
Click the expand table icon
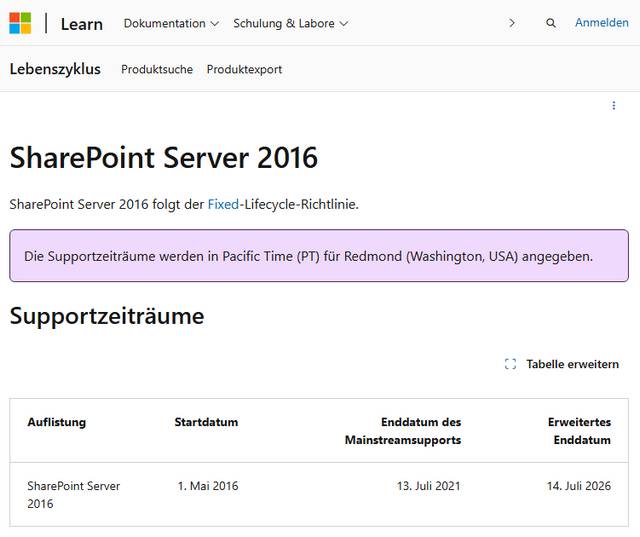click(x=510, y=364)
